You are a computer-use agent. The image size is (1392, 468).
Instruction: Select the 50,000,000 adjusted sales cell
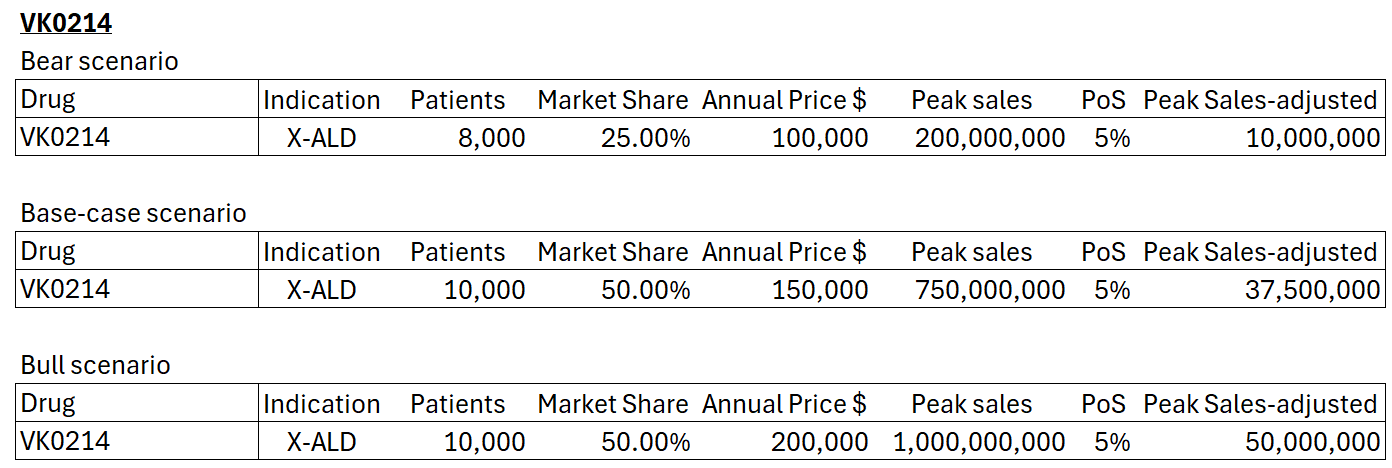click(1312, 442)
